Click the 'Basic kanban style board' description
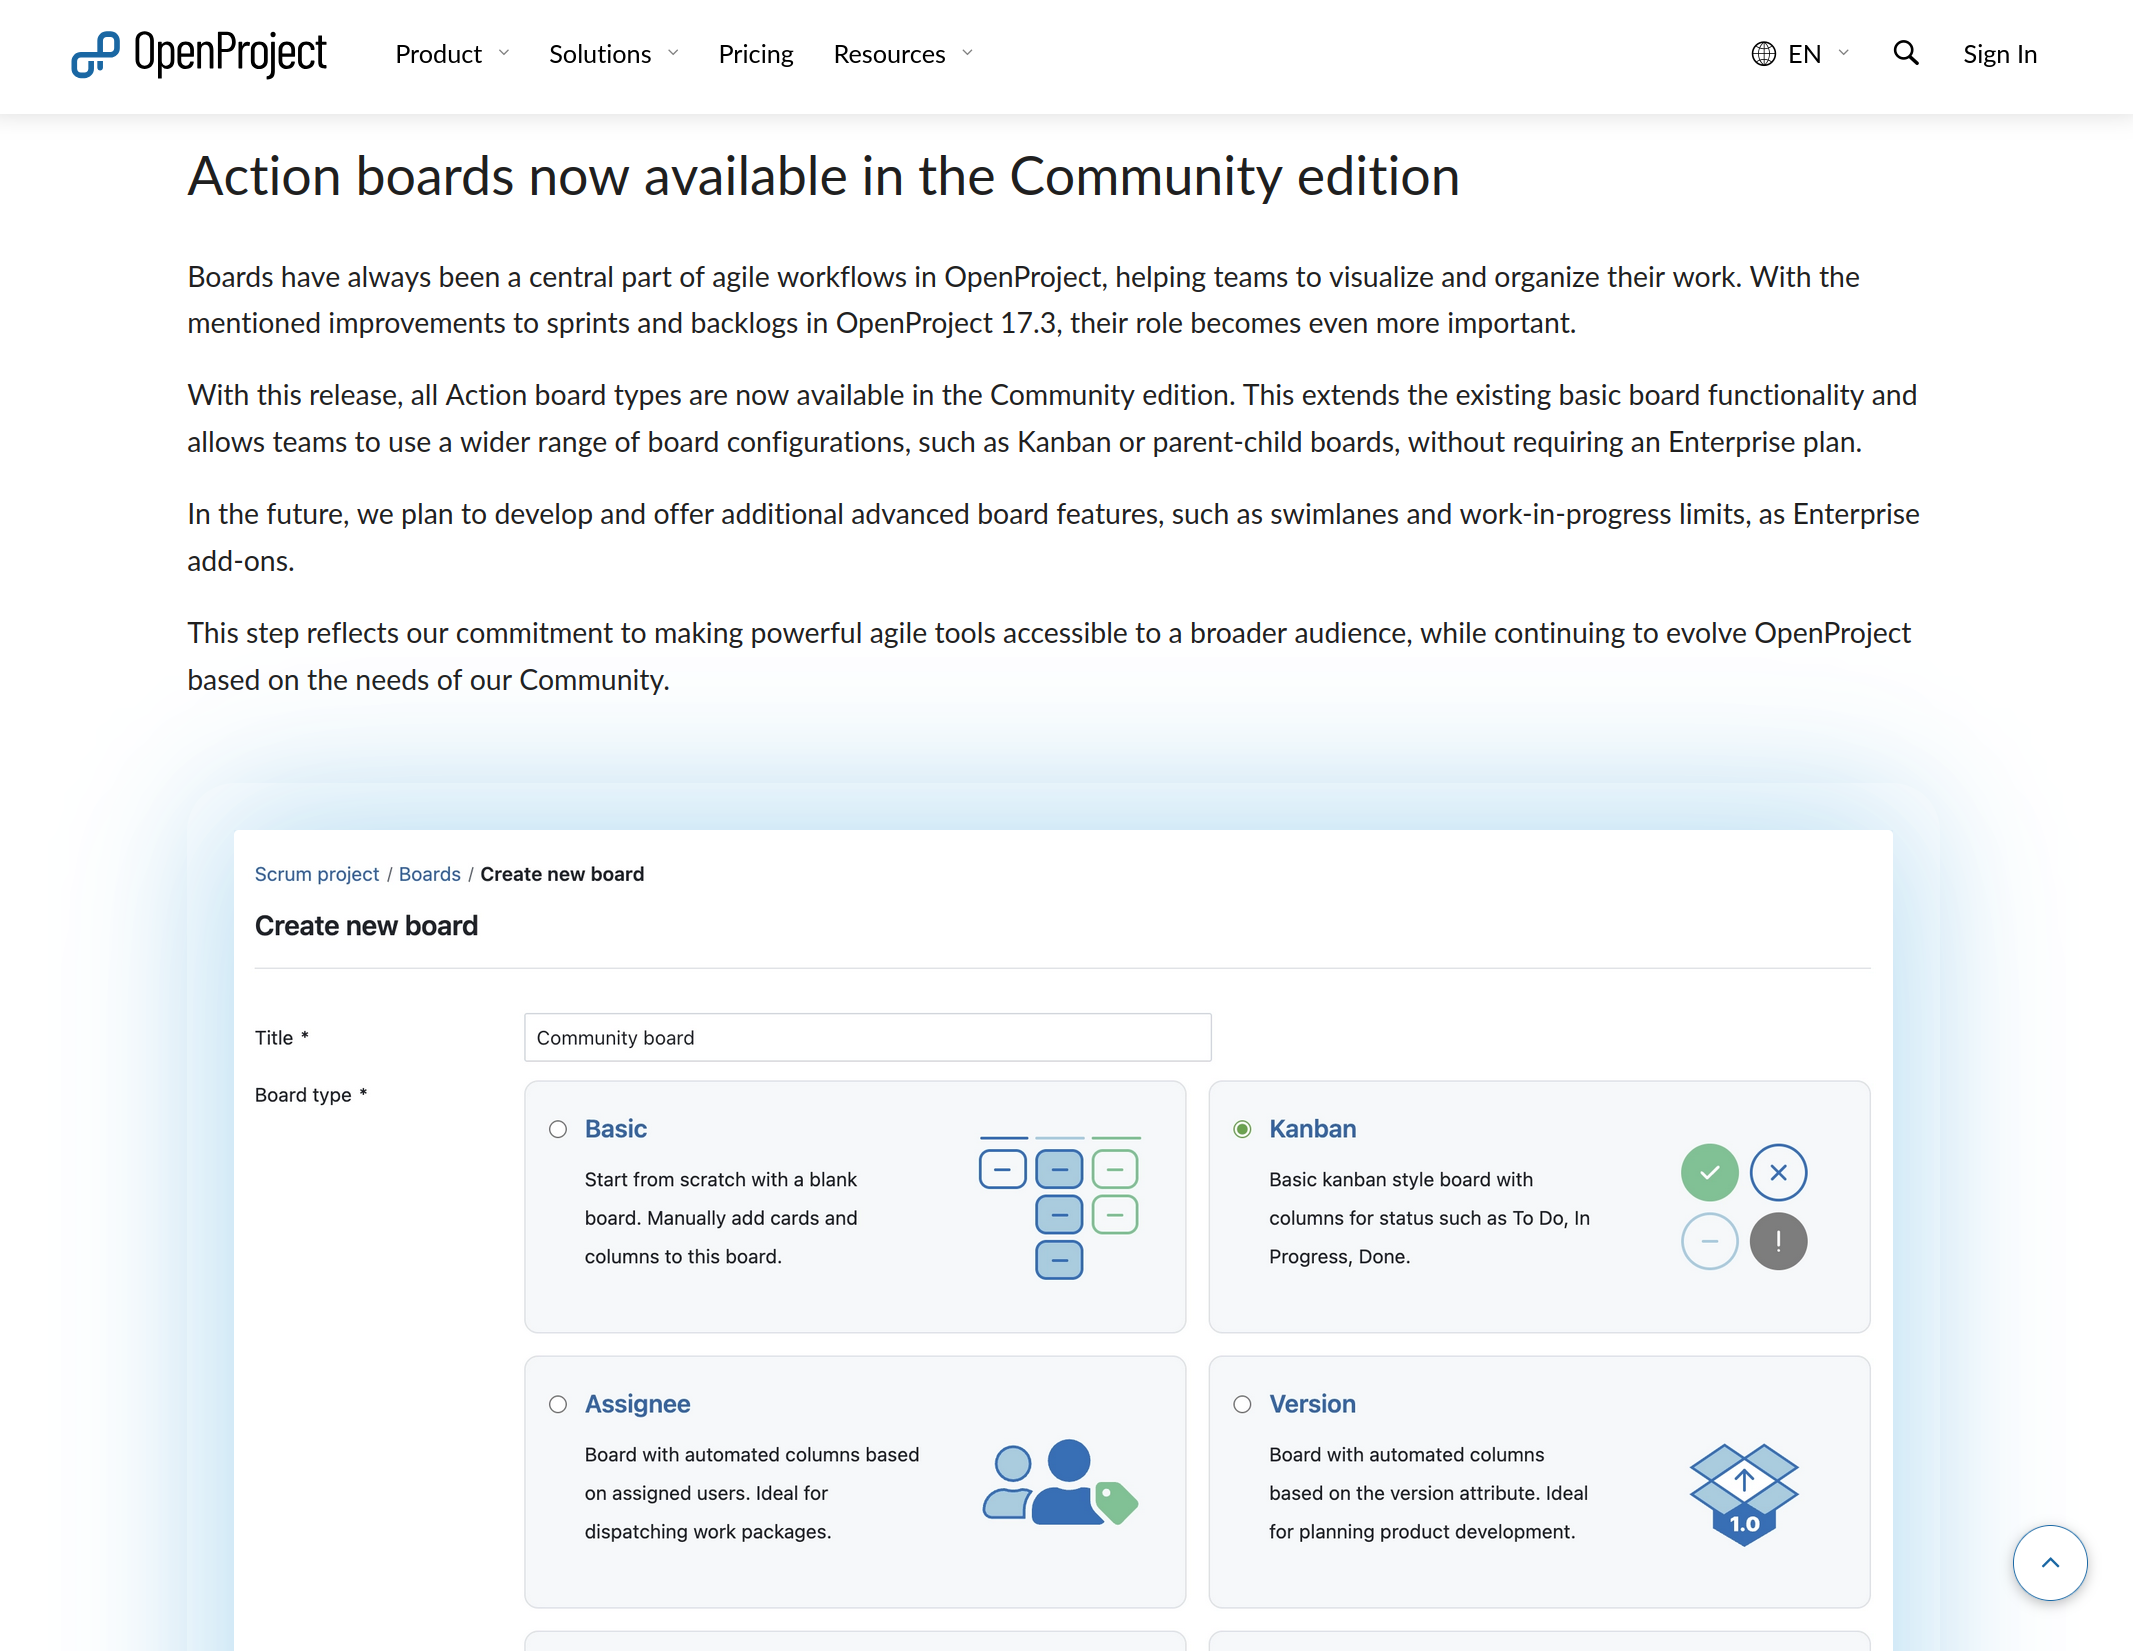 (1430, 1218)
